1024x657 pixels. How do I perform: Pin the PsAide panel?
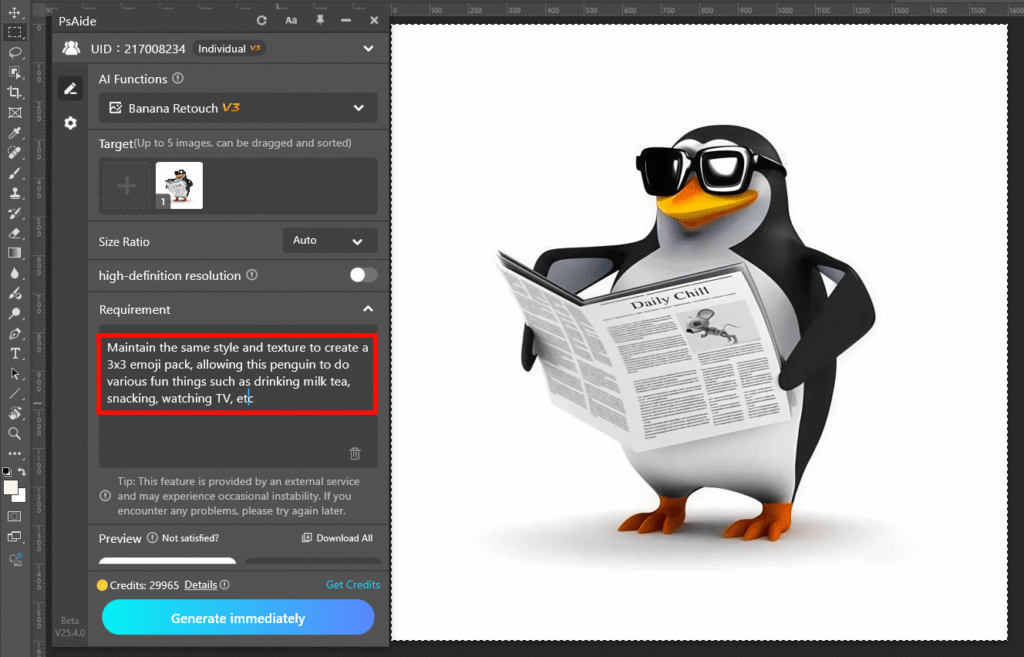(320, 20)
